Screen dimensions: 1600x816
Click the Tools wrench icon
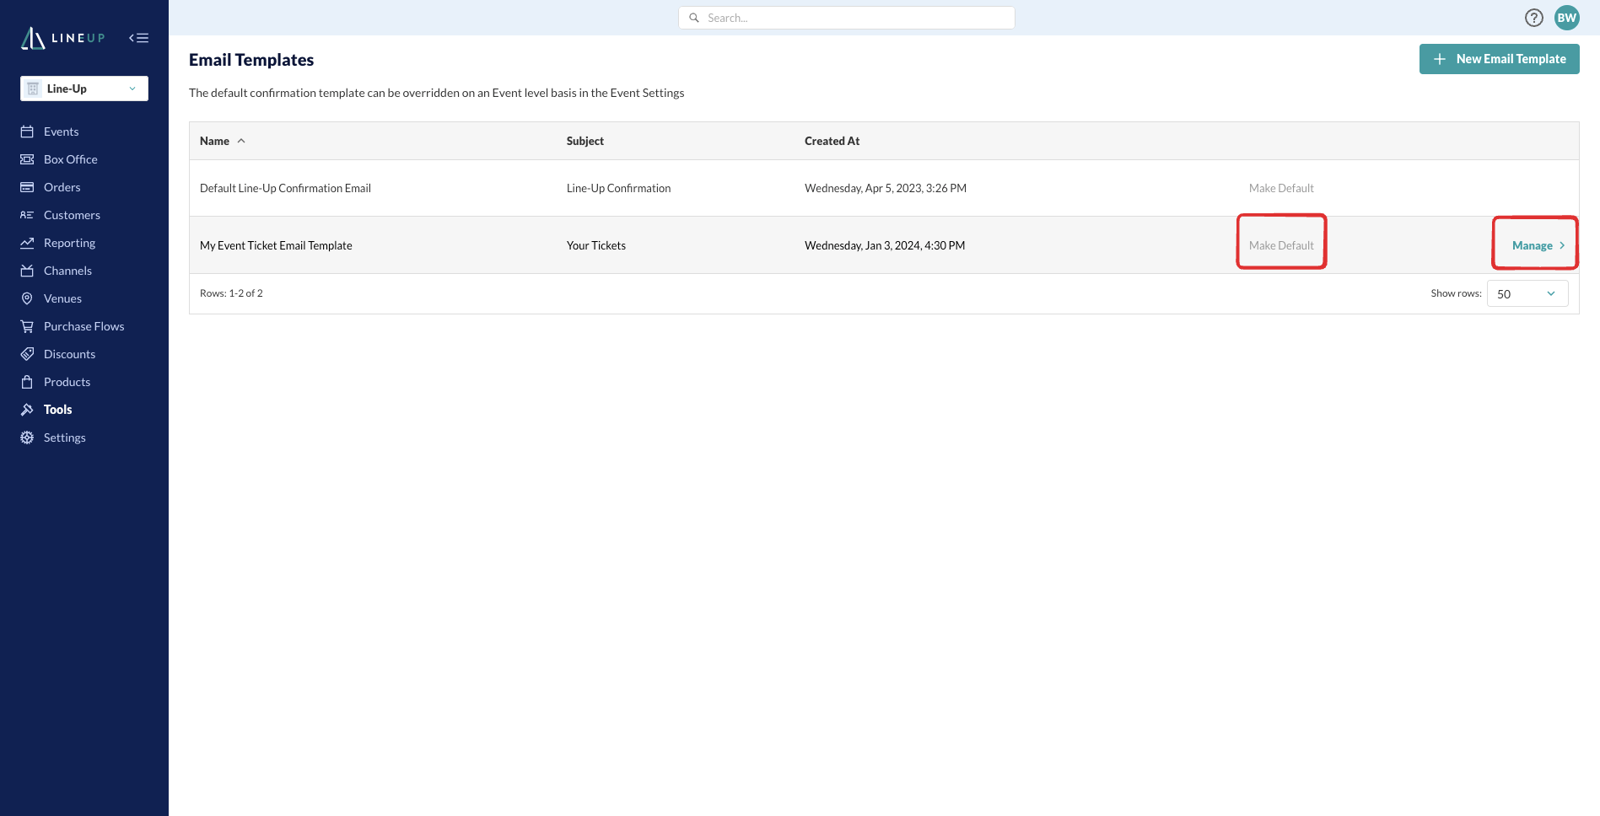pos(27,409)
